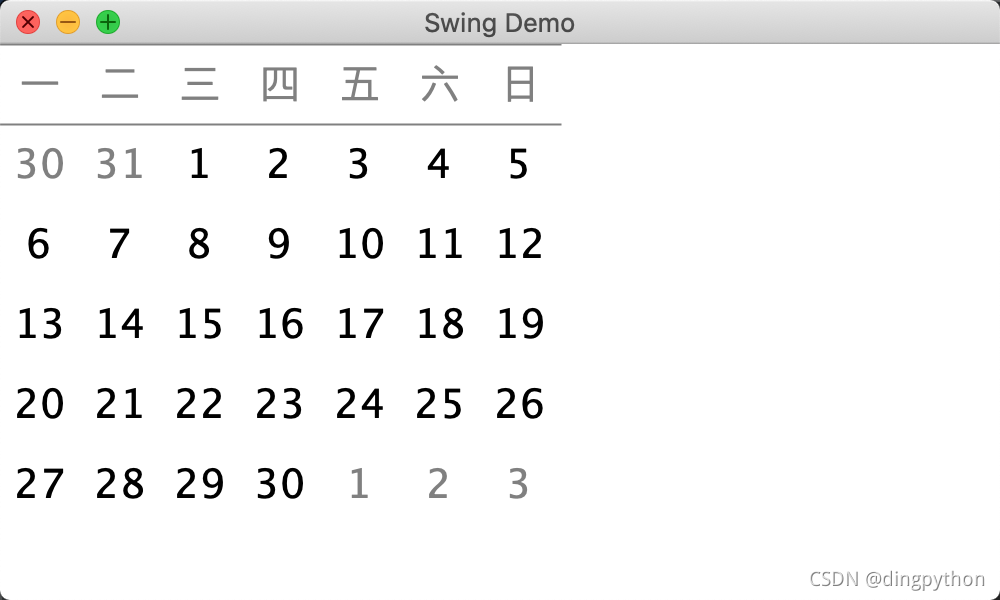Select the 四 (Thursday) column header
The height and width of the screenshot is (600, 1000).
point(280,84)
